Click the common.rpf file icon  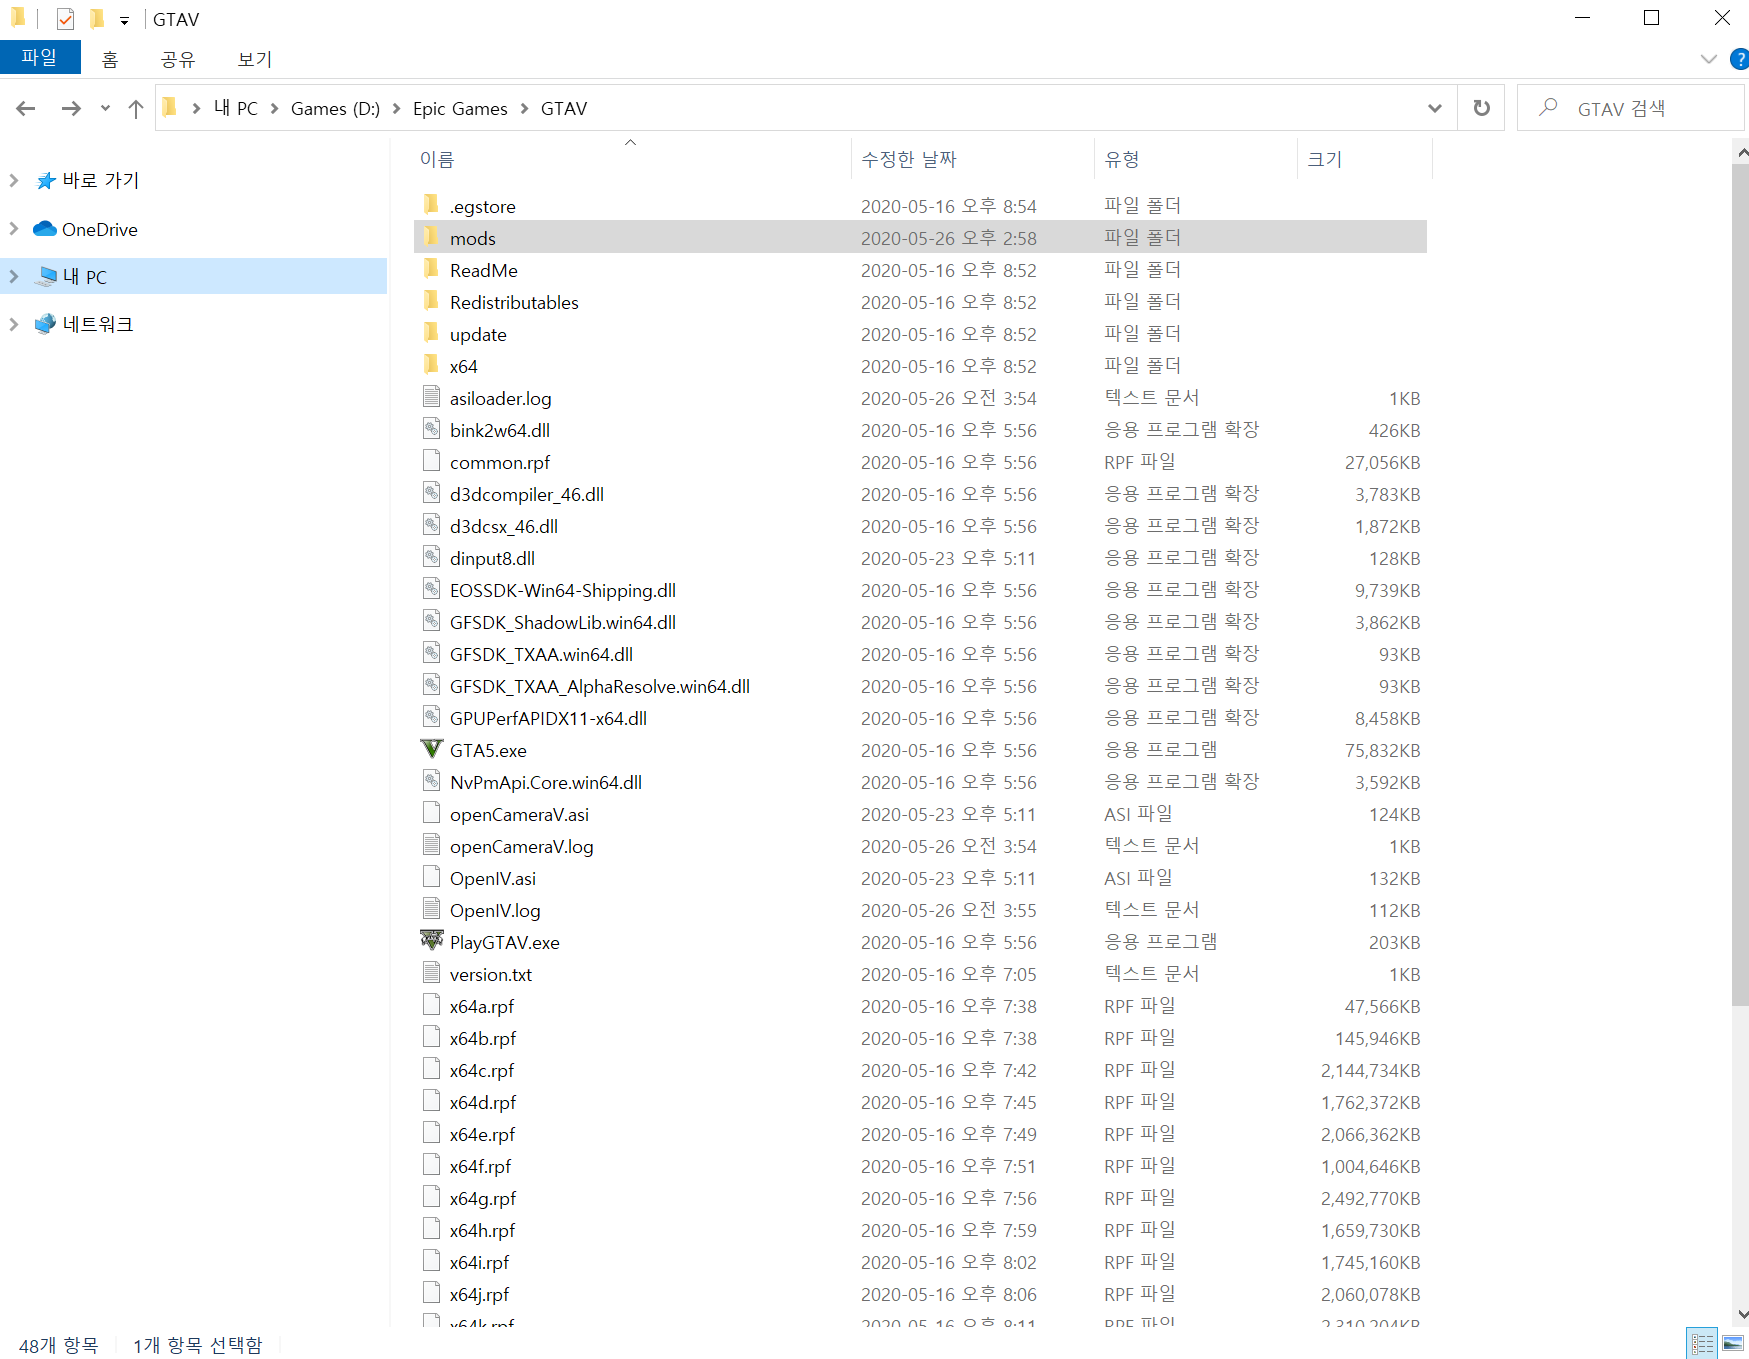click(431, 461)
